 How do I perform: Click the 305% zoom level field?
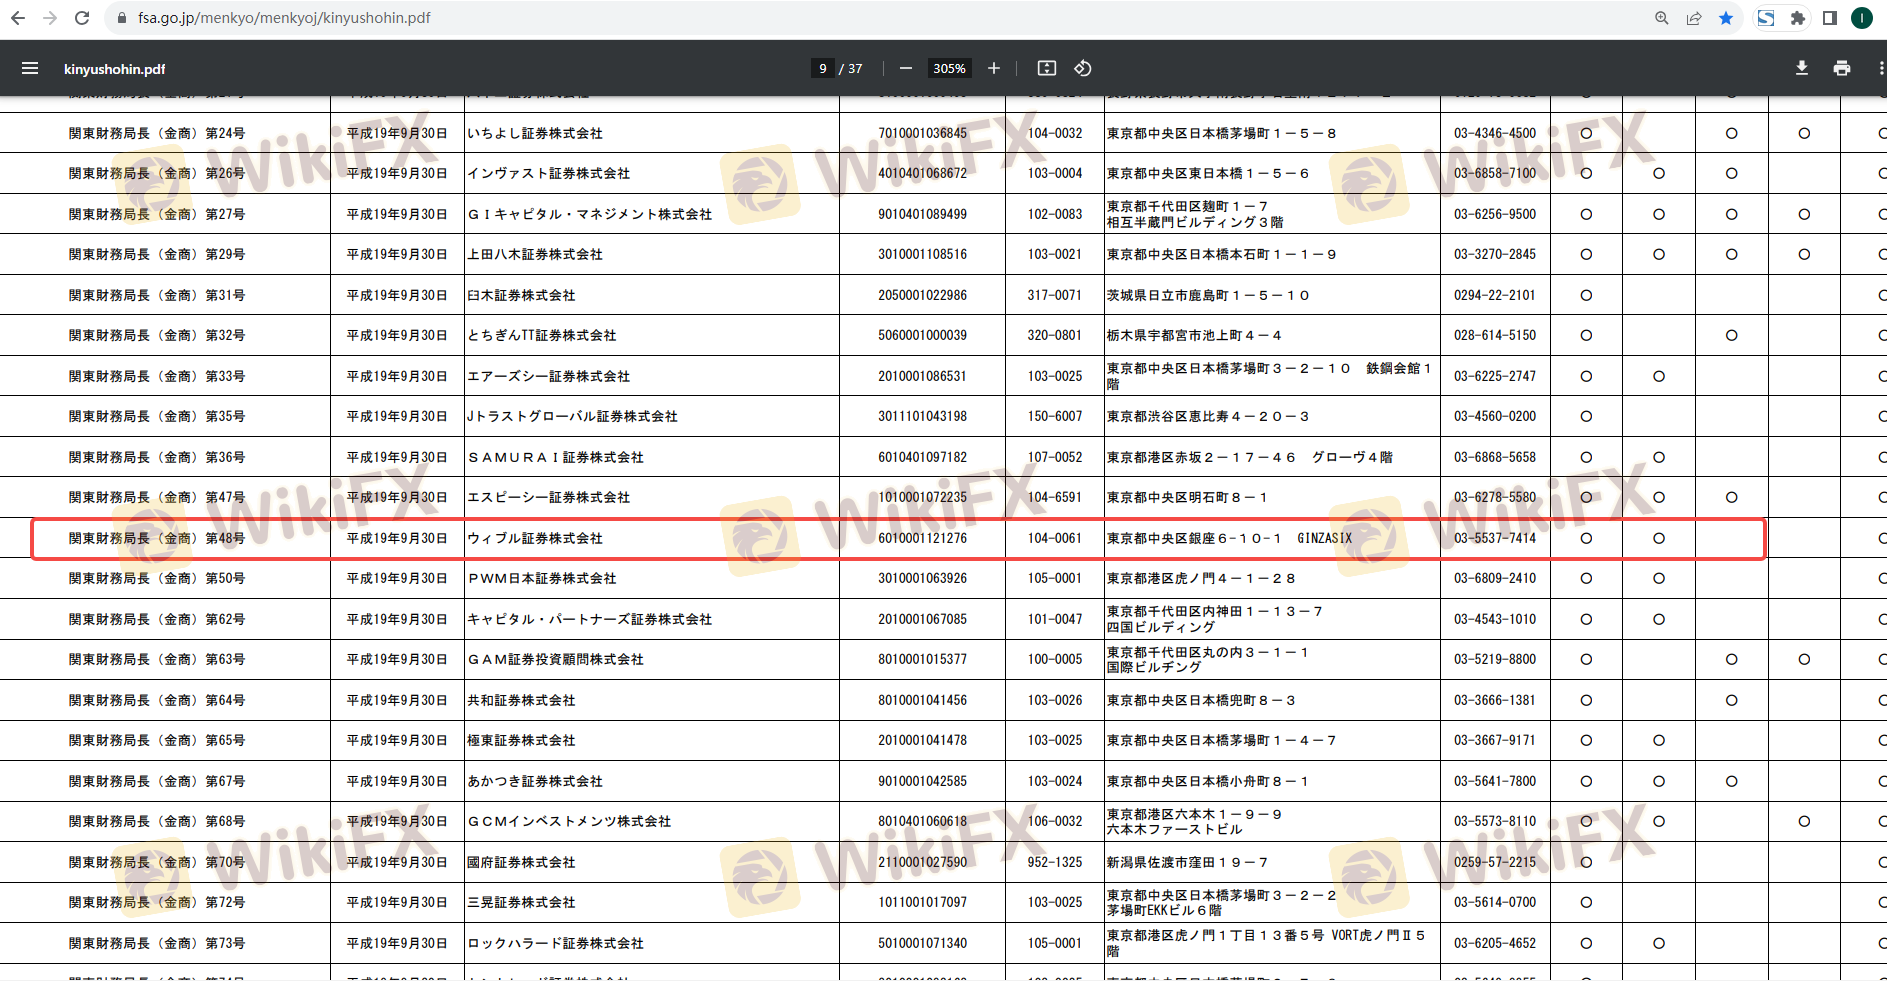click(948, 68)
